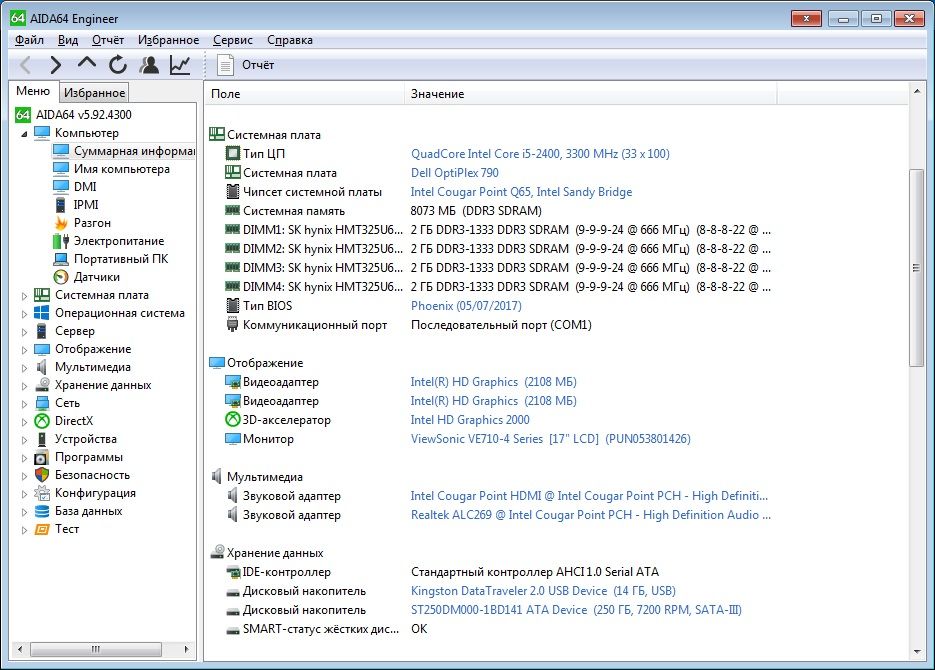Open the graph chart toolbar icon
This screenshot has height=670, width=935.
180,64
